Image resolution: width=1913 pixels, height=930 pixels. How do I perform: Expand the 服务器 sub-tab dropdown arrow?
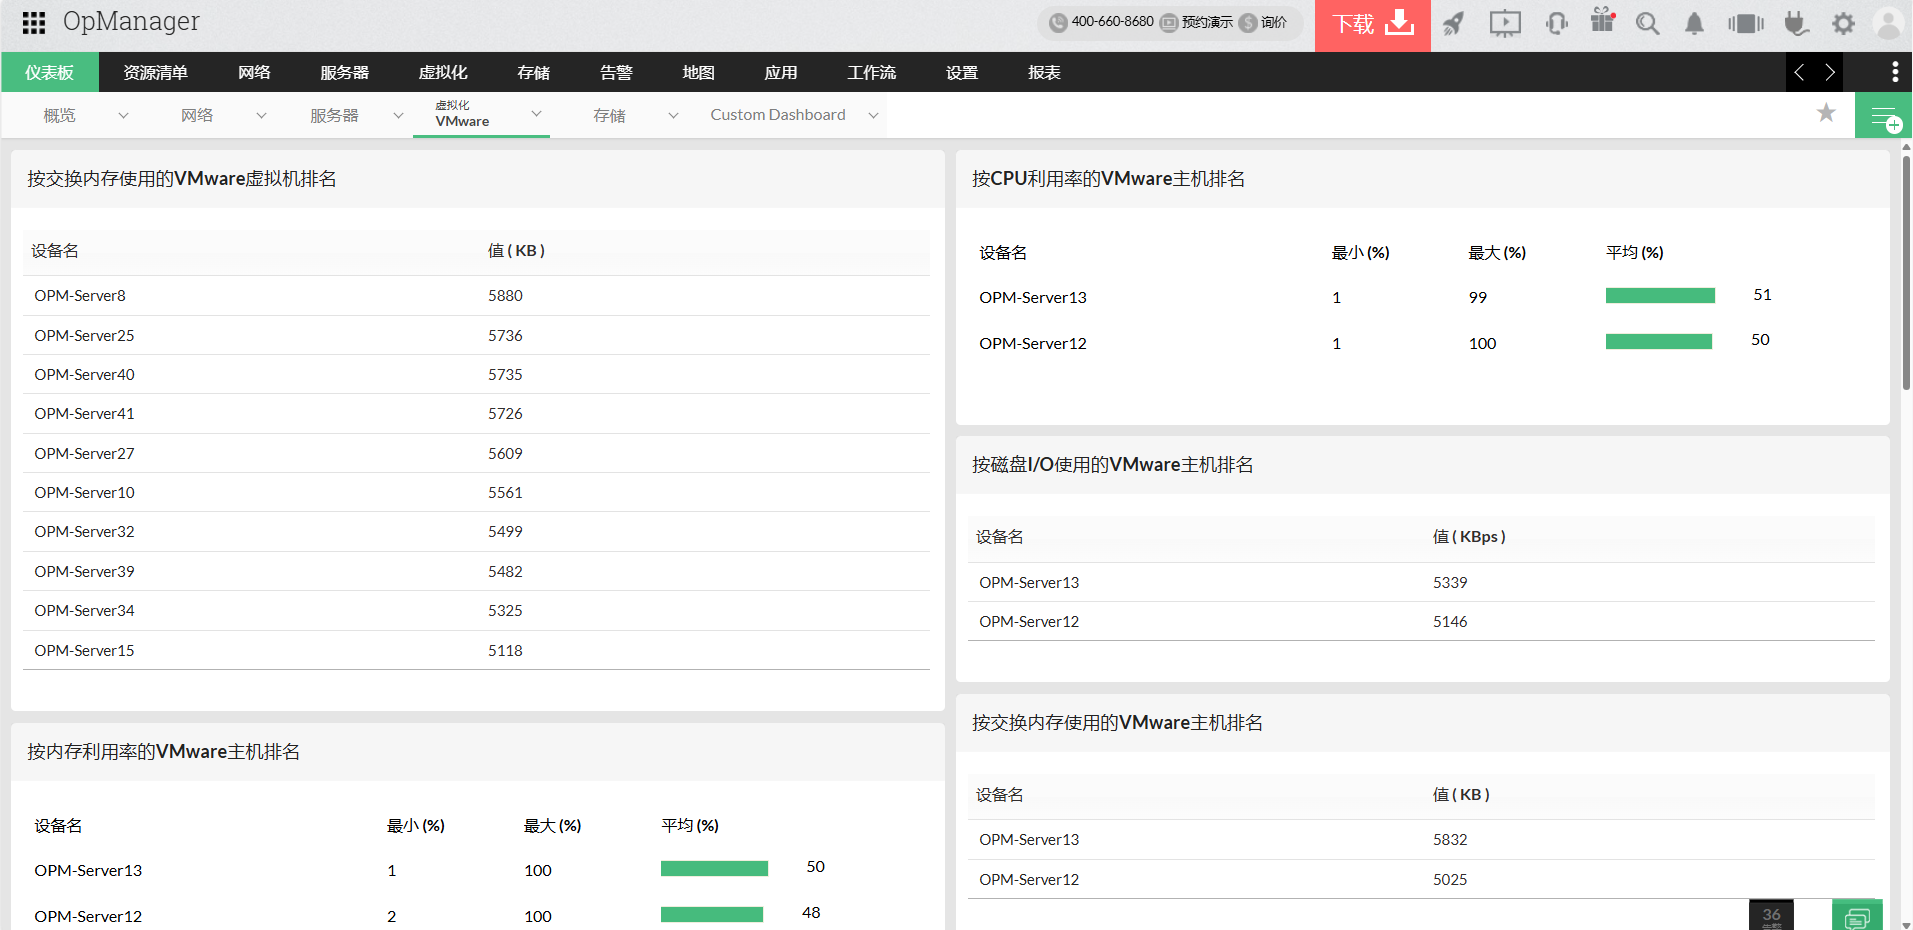click(x=398, y=116)
